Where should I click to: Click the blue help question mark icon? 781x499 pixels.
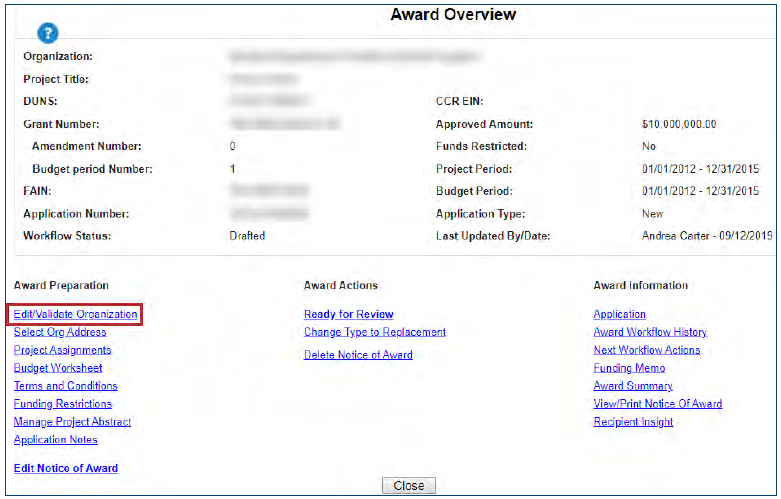47,34
